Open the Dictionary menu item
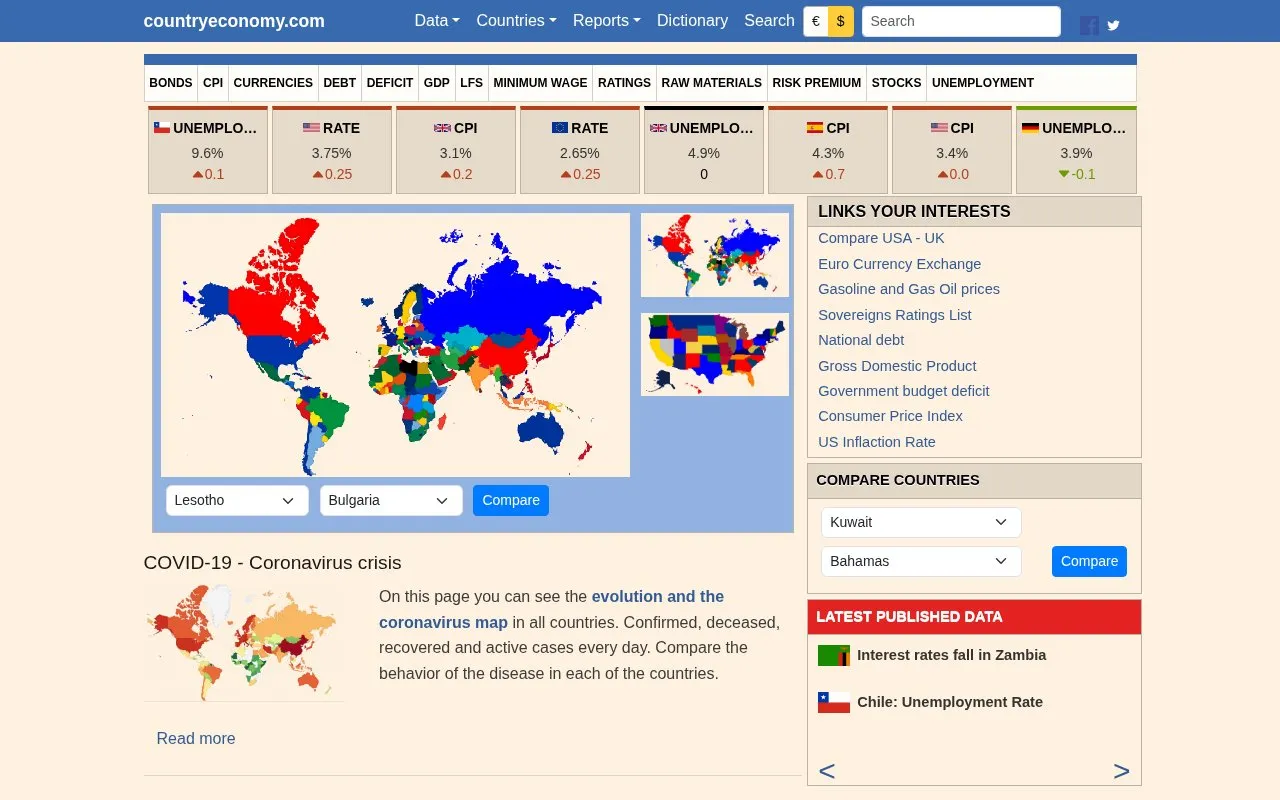 tap(692, 20)
